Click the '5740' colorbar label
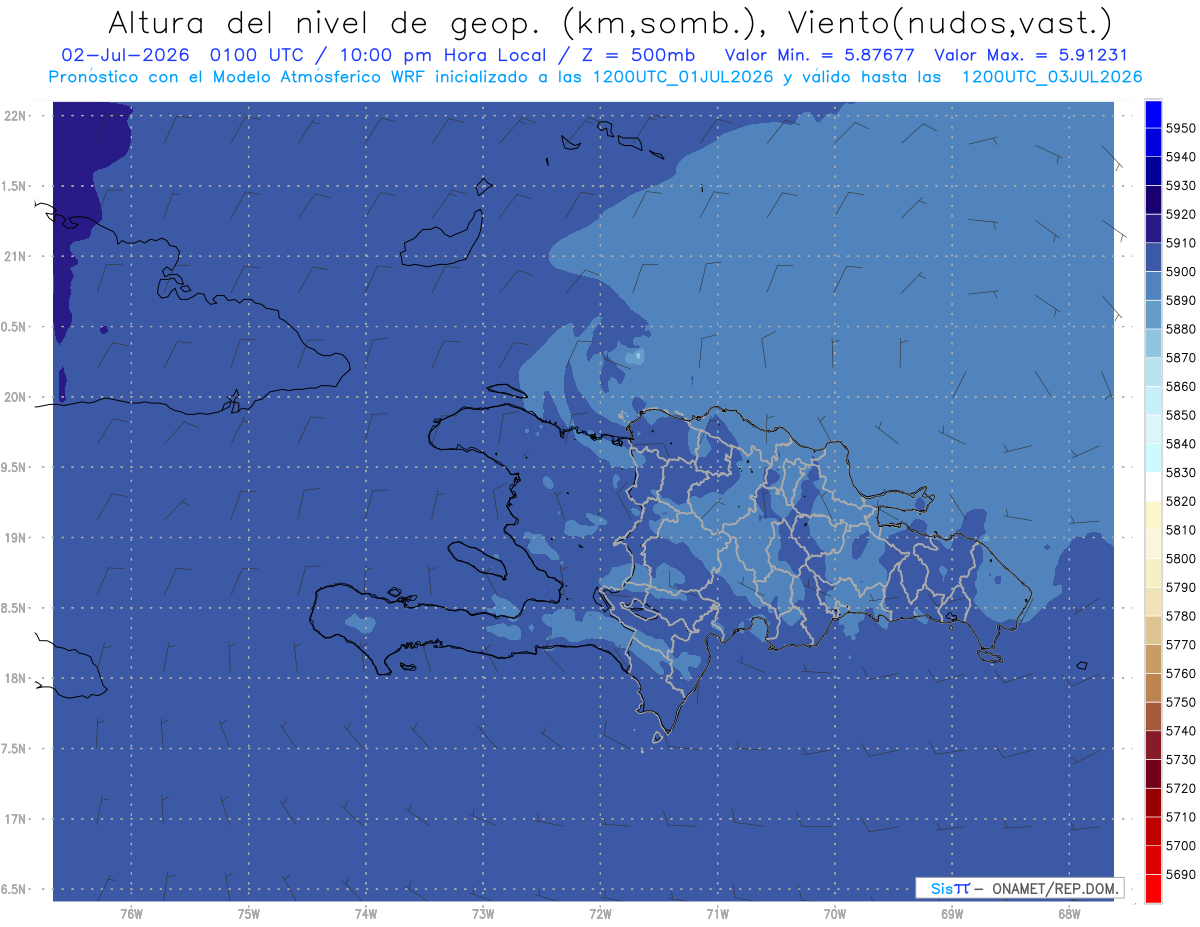The image size is (1200, 927). (1181, 731)
